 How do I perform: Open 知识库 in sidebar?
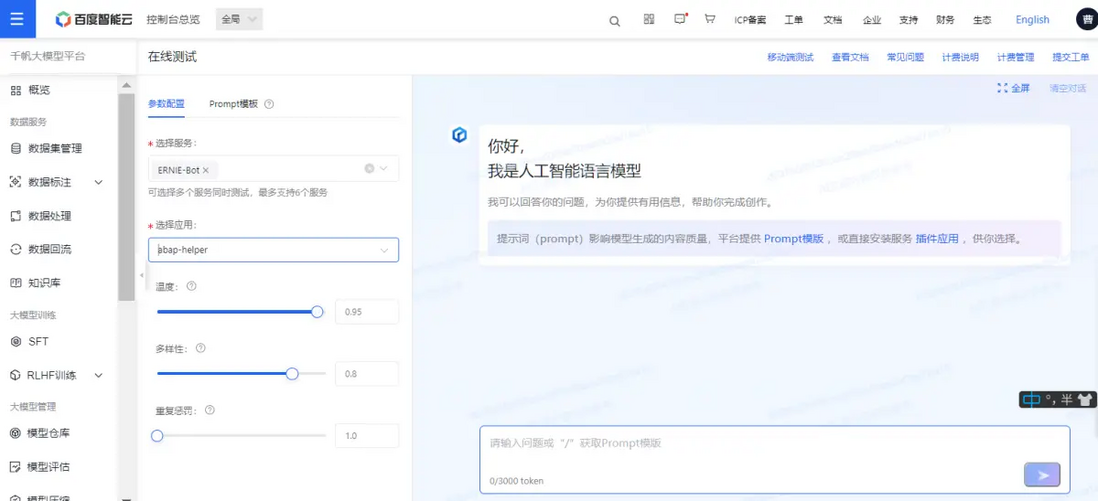point(44,283)
